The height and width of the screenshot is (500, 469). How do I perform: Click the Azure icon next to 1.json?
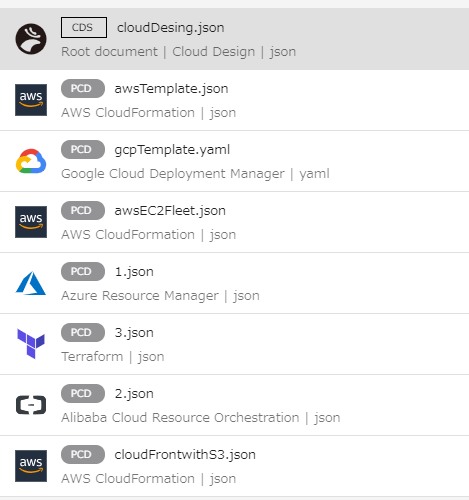click(x=31, y=283)
